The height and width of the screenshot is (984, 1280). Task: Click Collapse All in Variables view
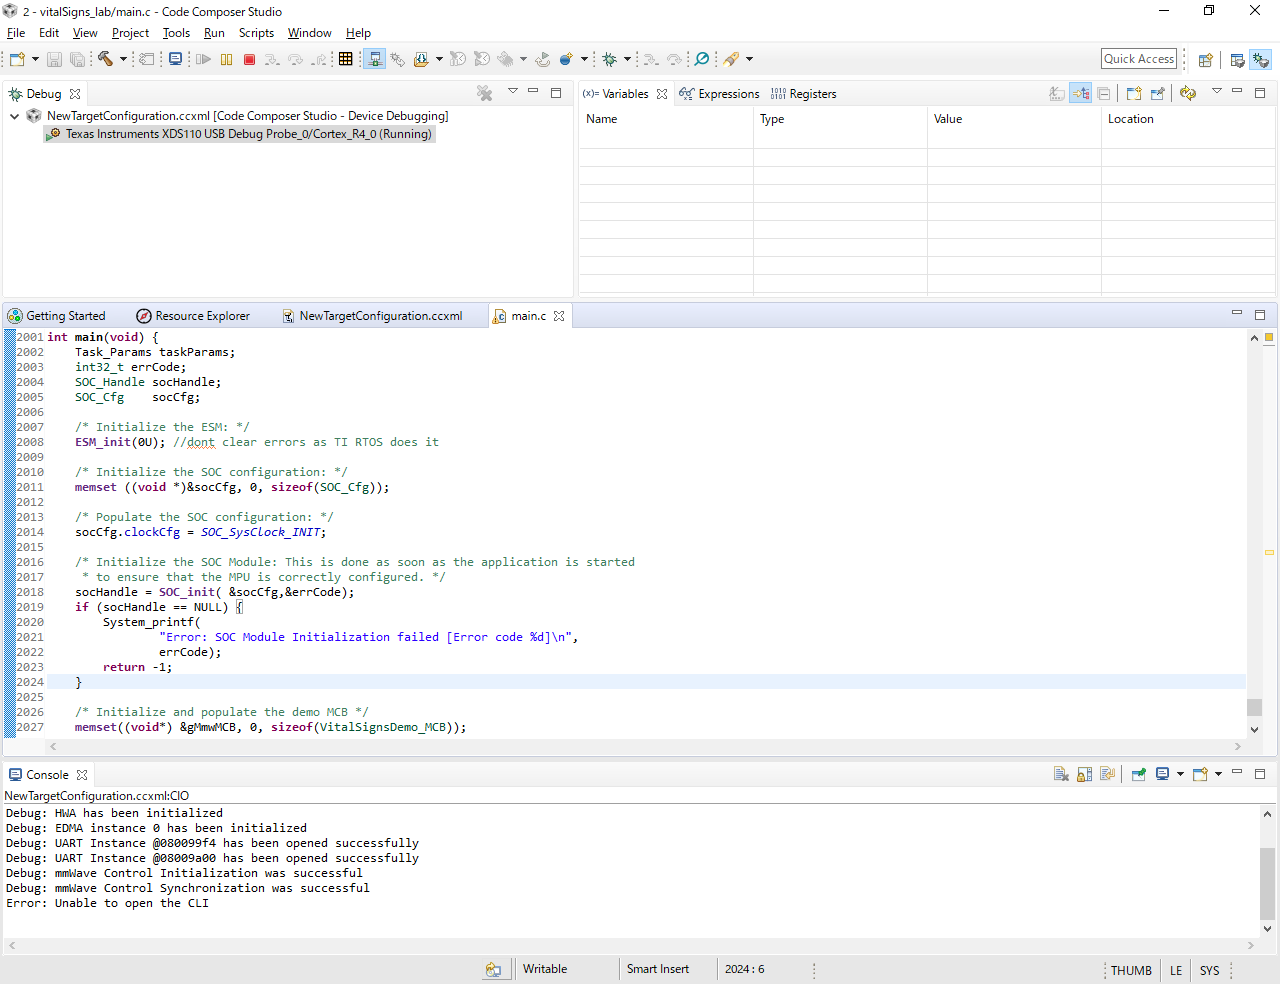pyautogui.click(x=1104, y=93)
